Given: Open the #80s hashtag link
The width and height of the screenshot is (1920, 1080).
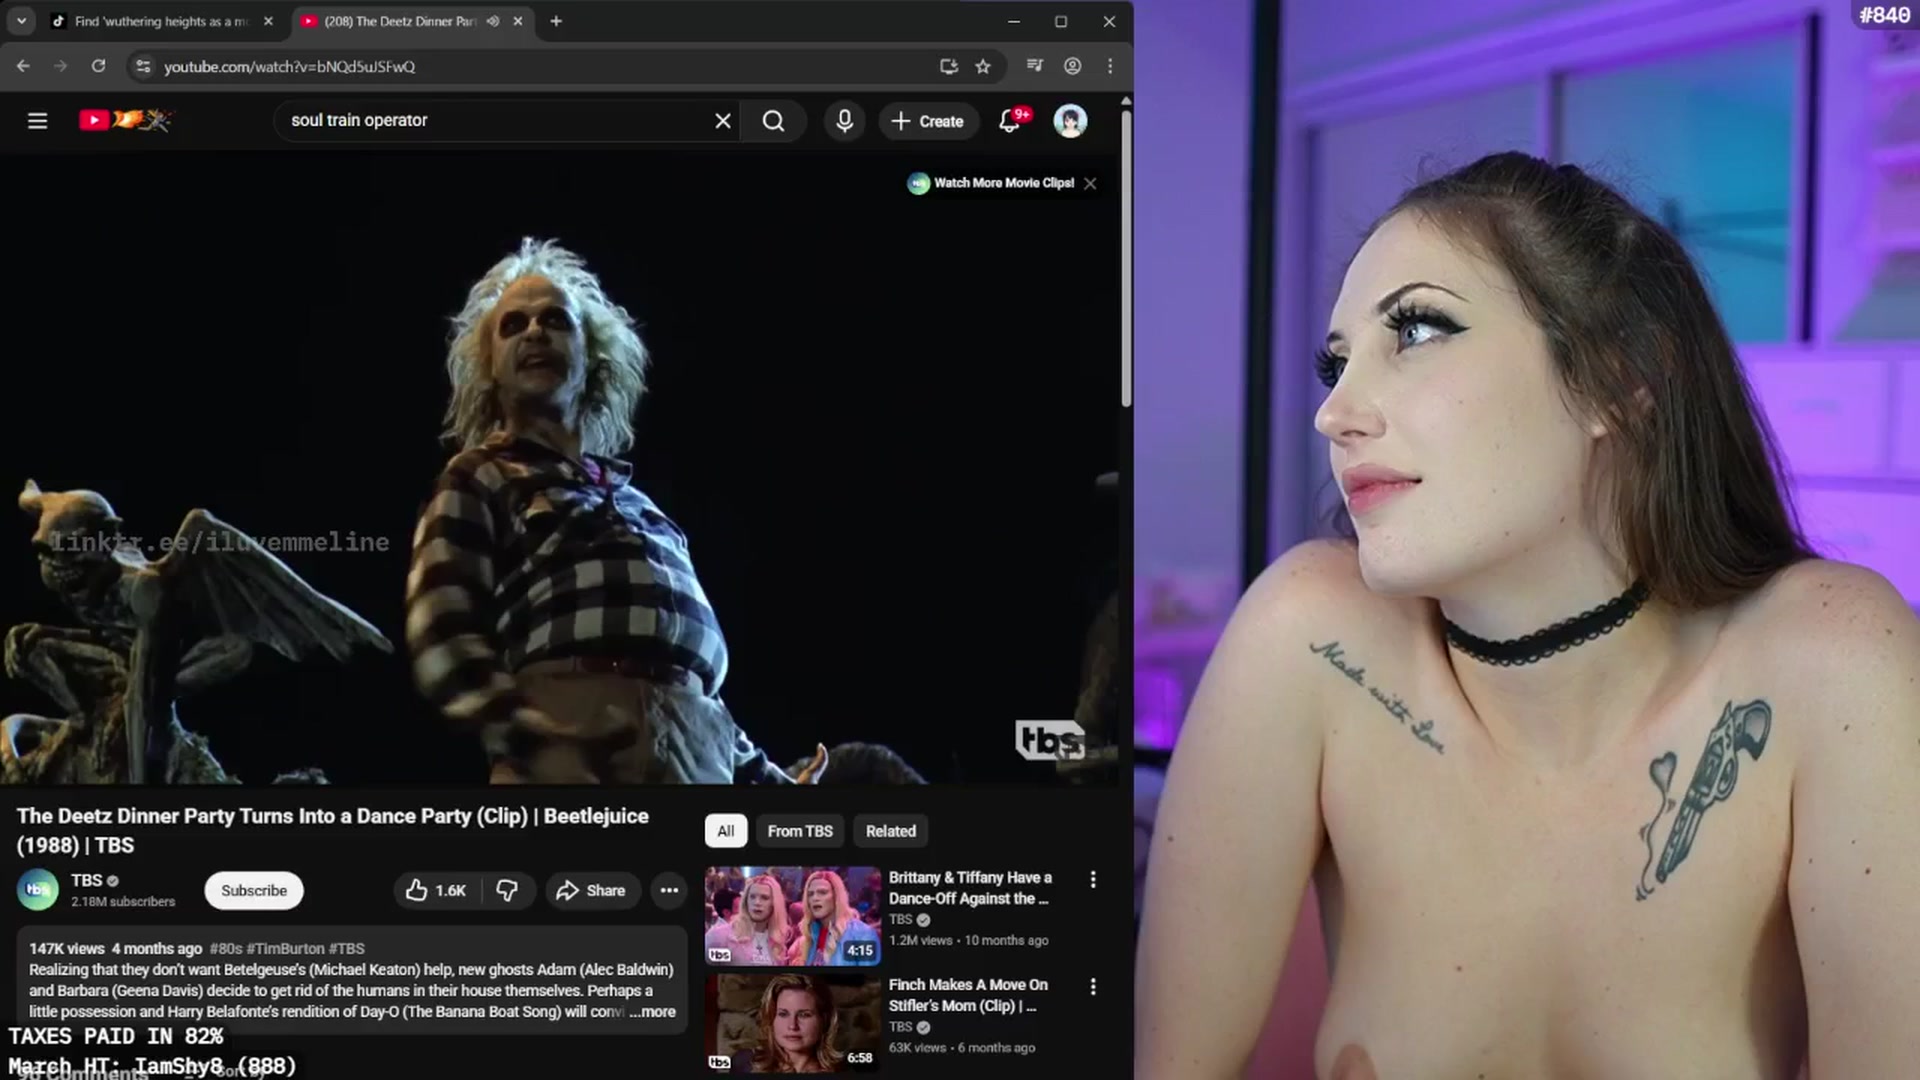Looking at the screenshot, I should 226,948.
